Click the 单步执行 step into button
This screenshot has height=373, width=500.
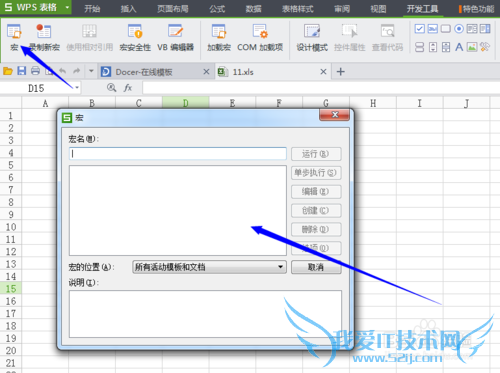point(316,173)
